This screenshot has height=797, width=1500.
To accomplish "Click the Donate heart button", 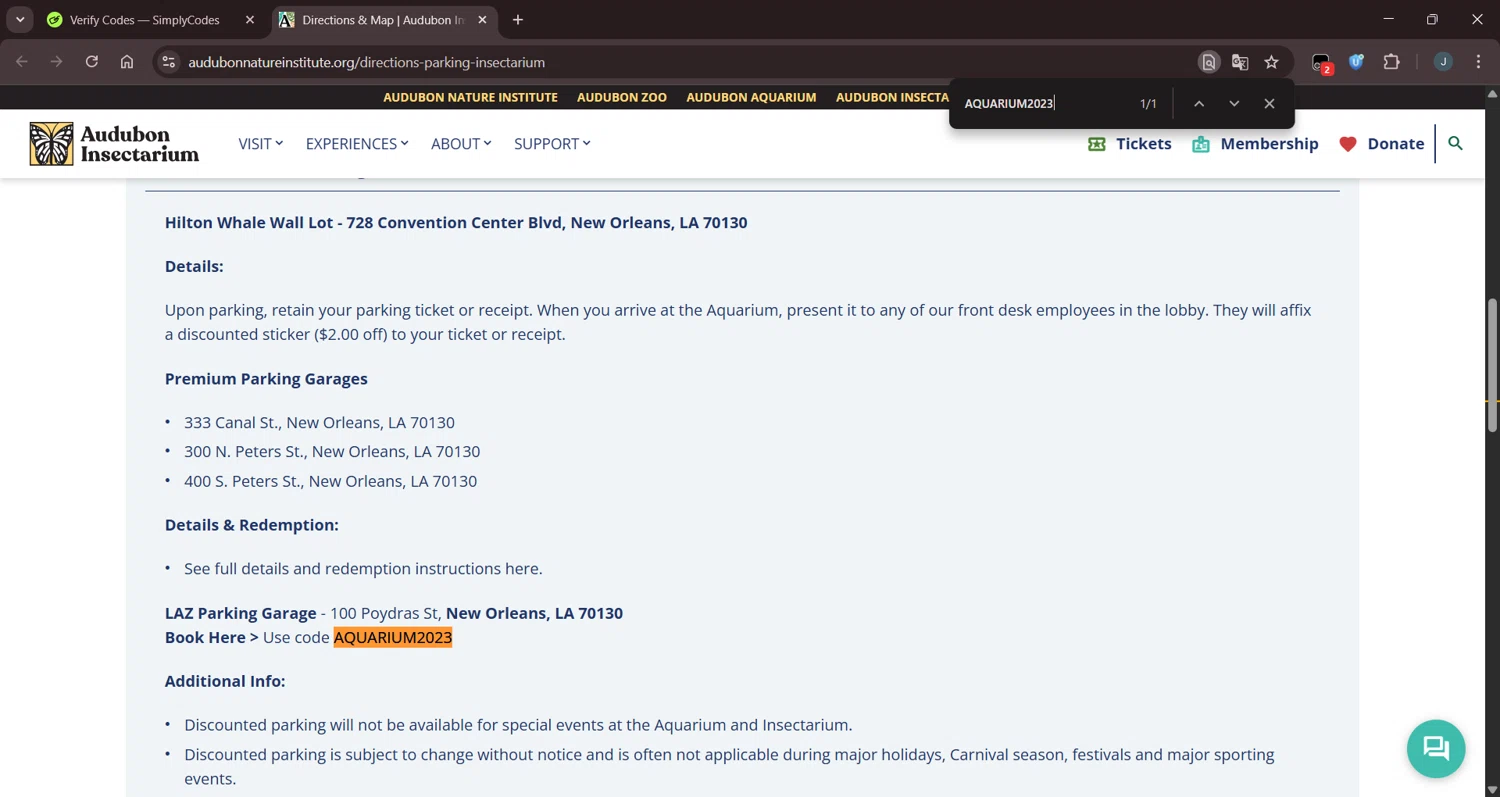I will (1381, 144).
